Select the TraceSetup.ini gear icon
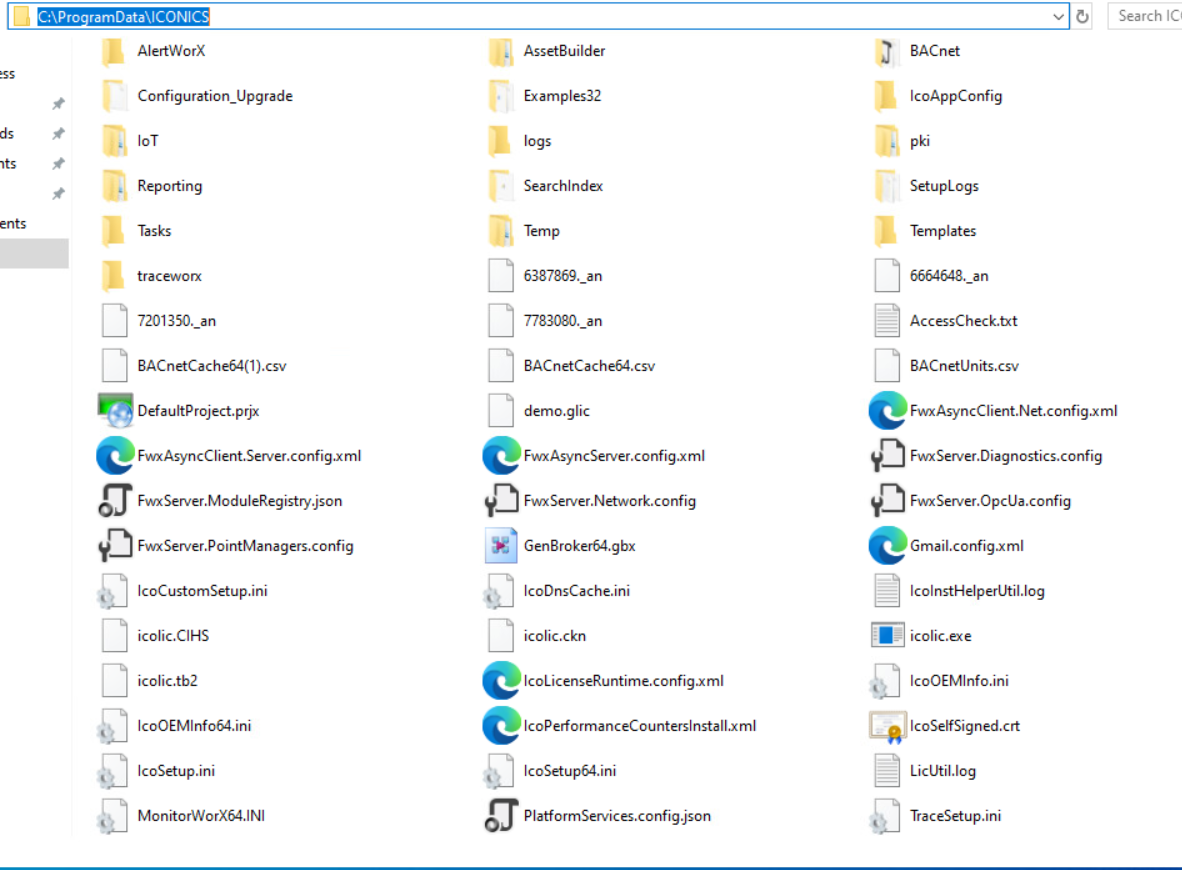The height and width of the screenshot is (870, 1182). [885, 816]
